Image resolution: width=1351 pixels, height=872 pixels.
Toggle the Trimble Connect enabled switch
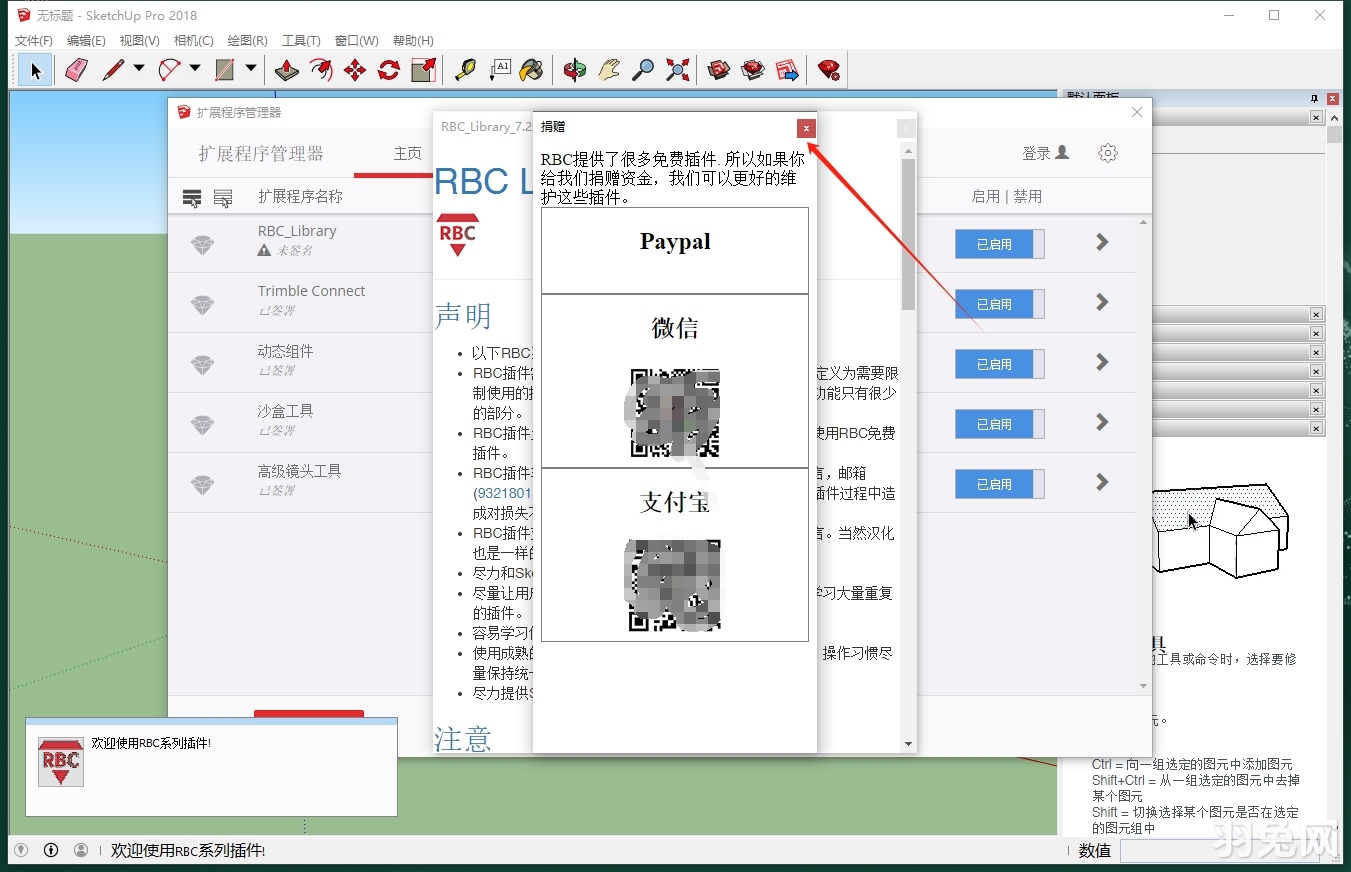(999, 304)
